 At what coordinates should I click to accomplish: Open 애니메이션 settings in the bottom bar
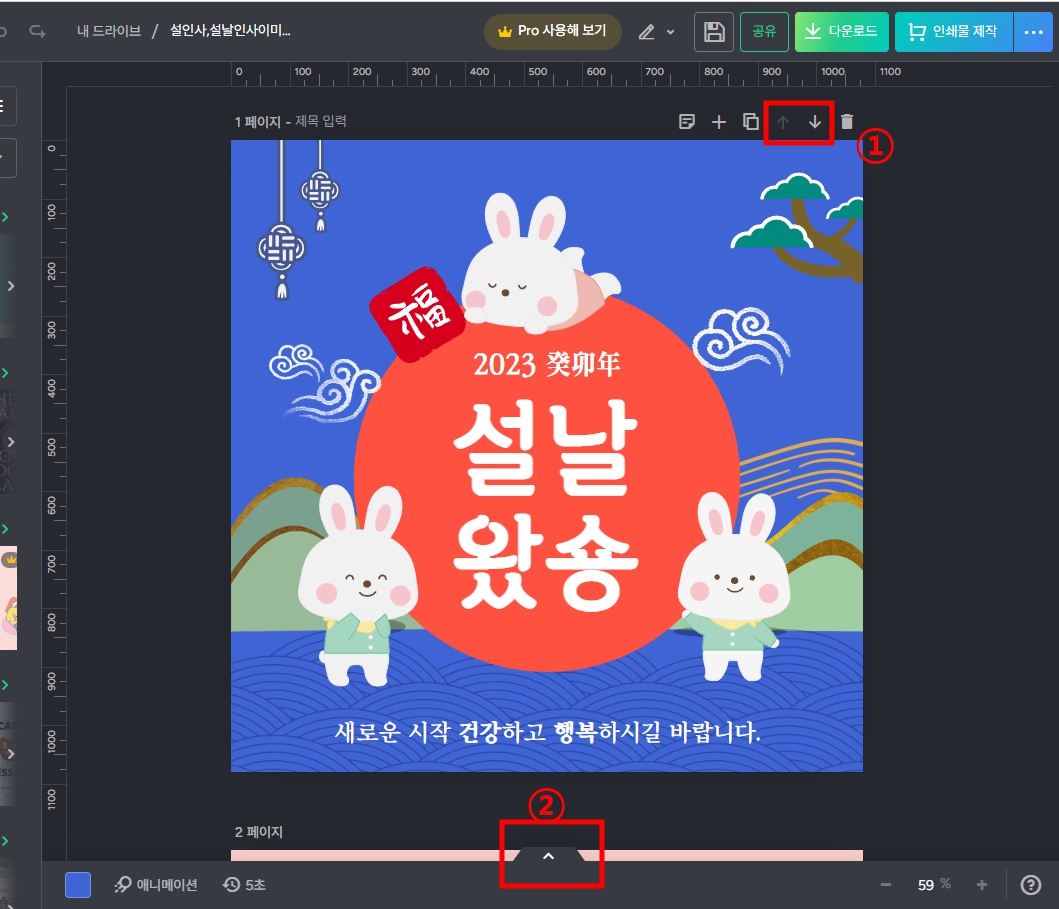coord(156,884)
